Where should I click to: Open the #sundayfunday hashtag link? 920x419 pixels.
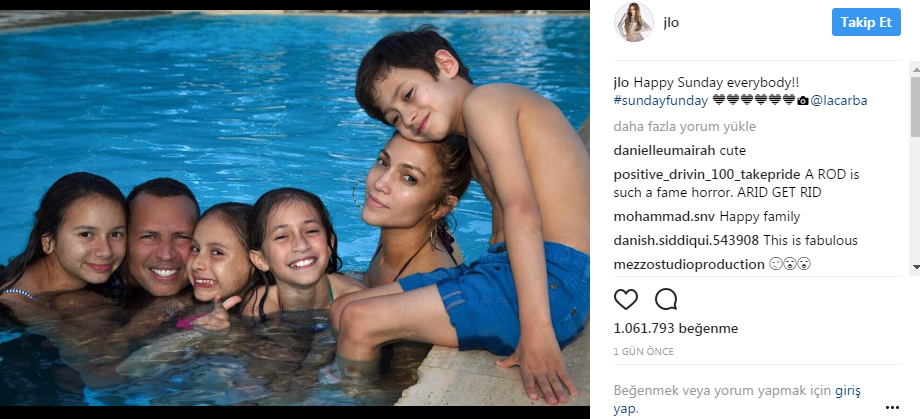pos(661,100)
